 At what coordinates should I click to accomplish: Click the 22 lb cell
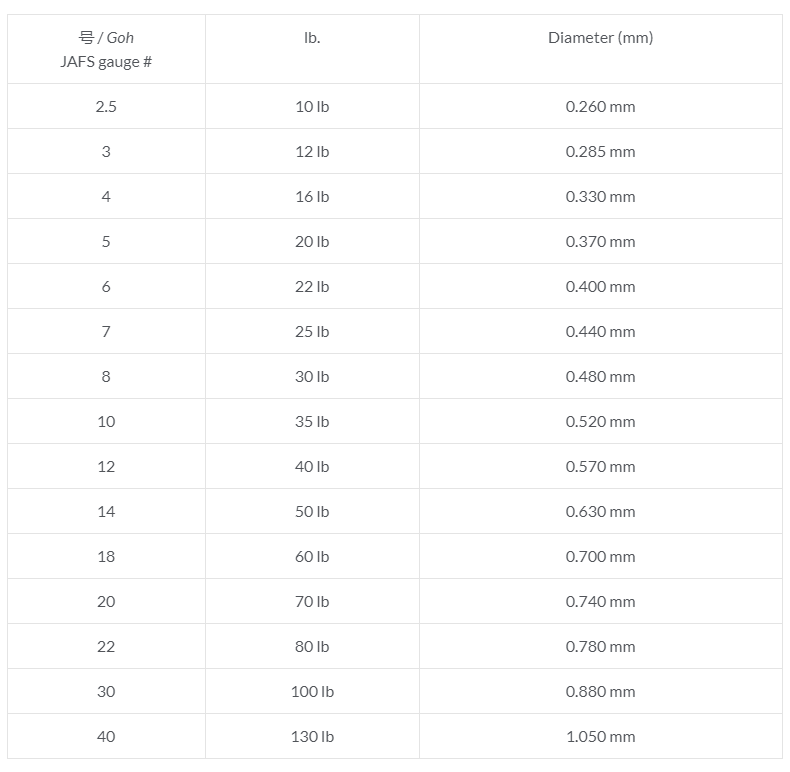point(312,287)
